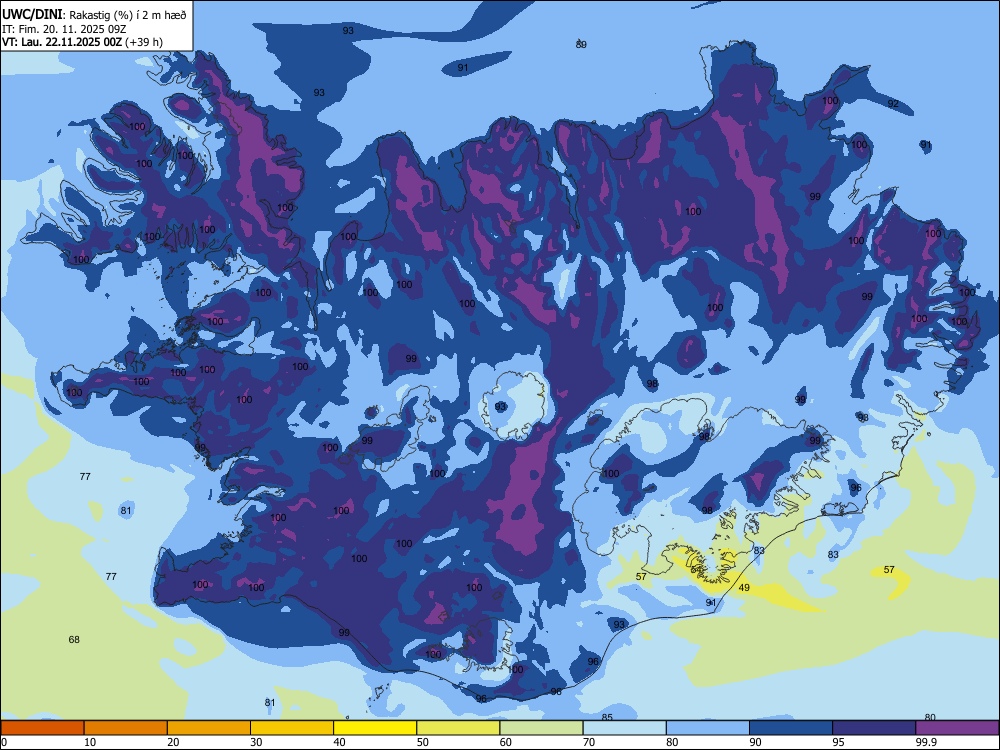Image resolution: width=1000 pixels, height=750 pixels.
Task: Click the 'VT: Lau. 22.11.2025 00Z' valid time
Action: click(x=62, y=42)
